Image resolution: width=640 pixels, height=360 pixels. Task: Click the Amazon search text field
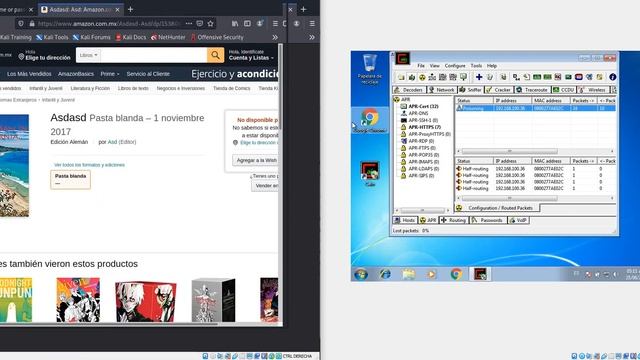pos(154,55)
